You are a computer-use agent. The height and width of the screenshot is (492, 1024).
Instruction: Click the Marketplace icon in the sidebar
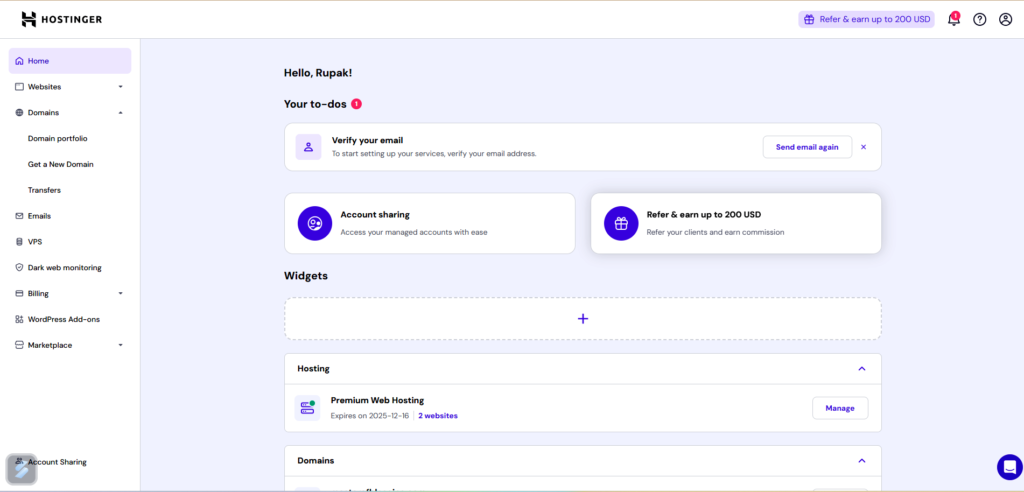coord(19,345)
